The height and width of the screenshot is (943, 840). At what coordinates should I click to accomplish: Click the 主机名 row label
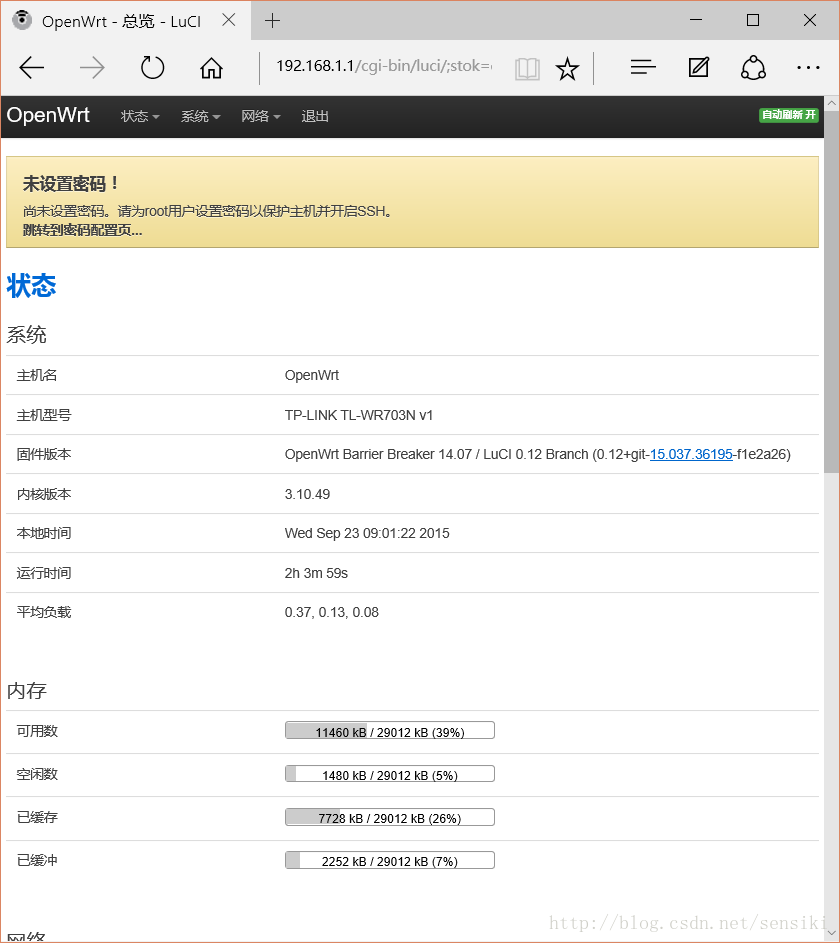pyautogui.click(x=37, y=375)
